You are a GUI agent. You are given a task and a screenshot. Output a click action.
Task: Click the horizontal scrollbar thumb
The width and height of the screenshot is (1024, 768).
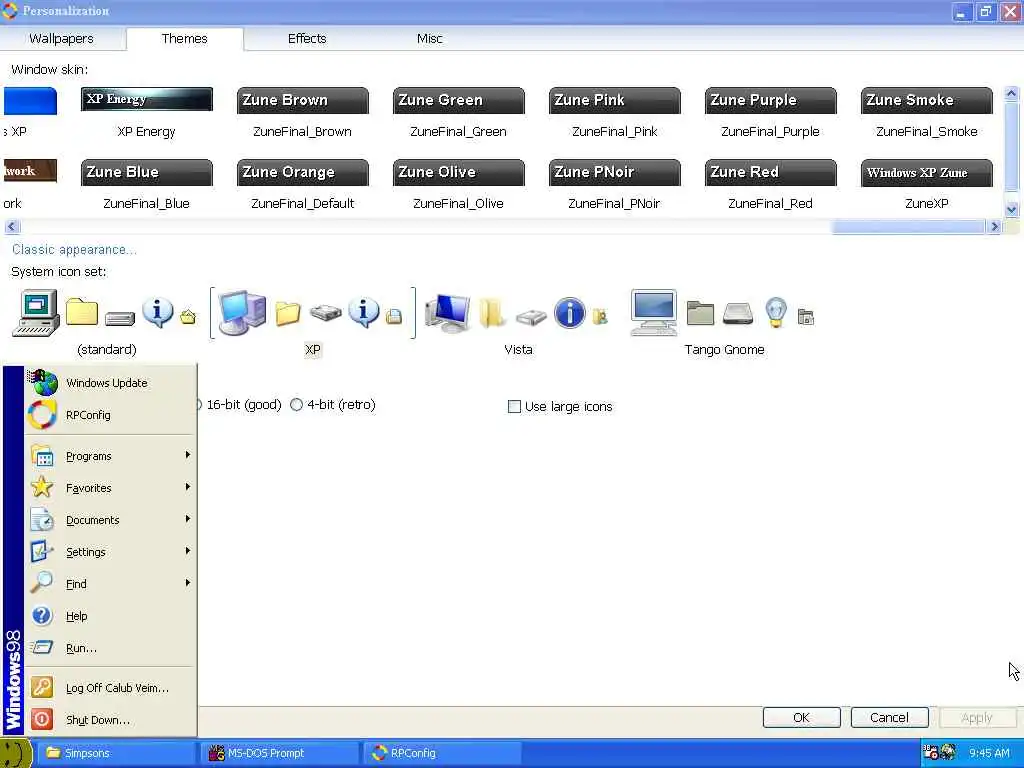point(908,227)
